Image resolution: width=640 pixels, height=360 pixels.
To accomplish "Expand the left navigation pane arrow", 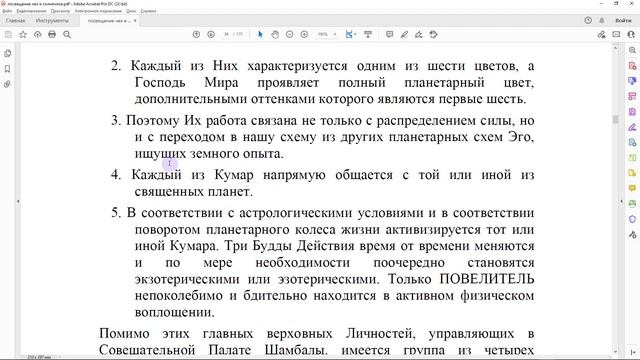I will tap(18, 201).
